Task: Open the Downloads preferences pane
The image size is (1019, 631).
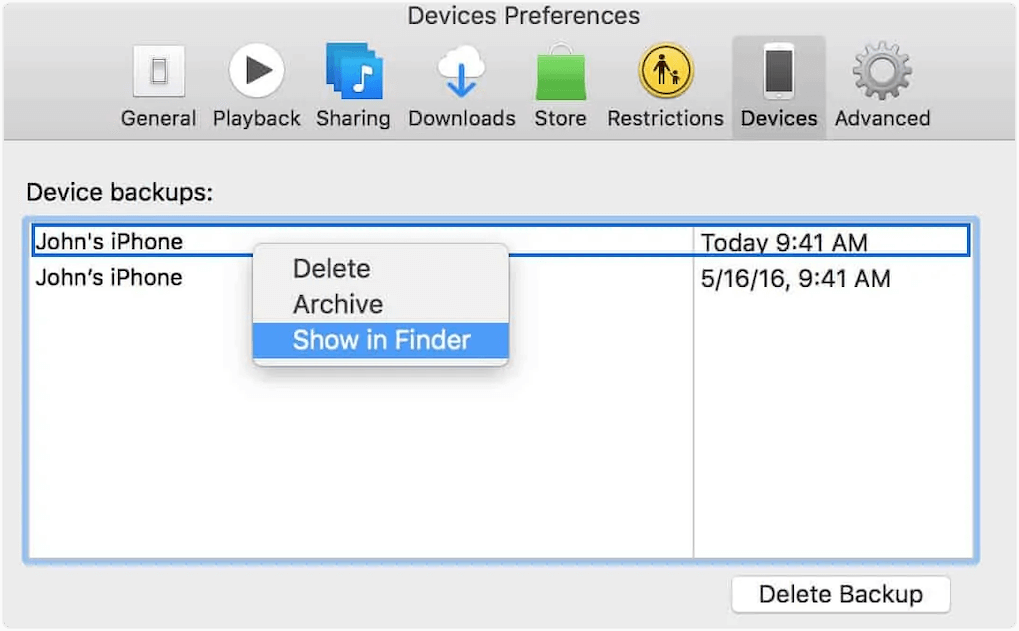Action: [461, 86]
